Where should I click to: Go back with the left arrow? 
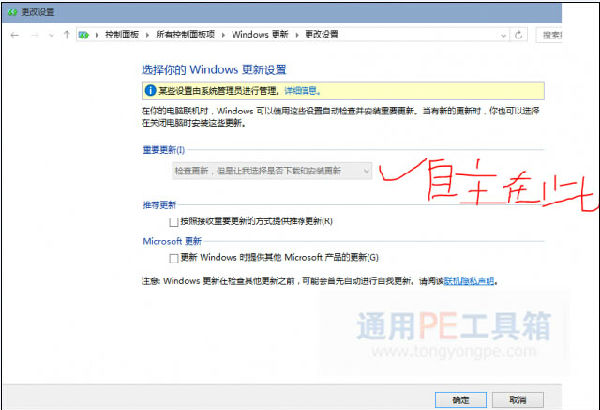15,35
